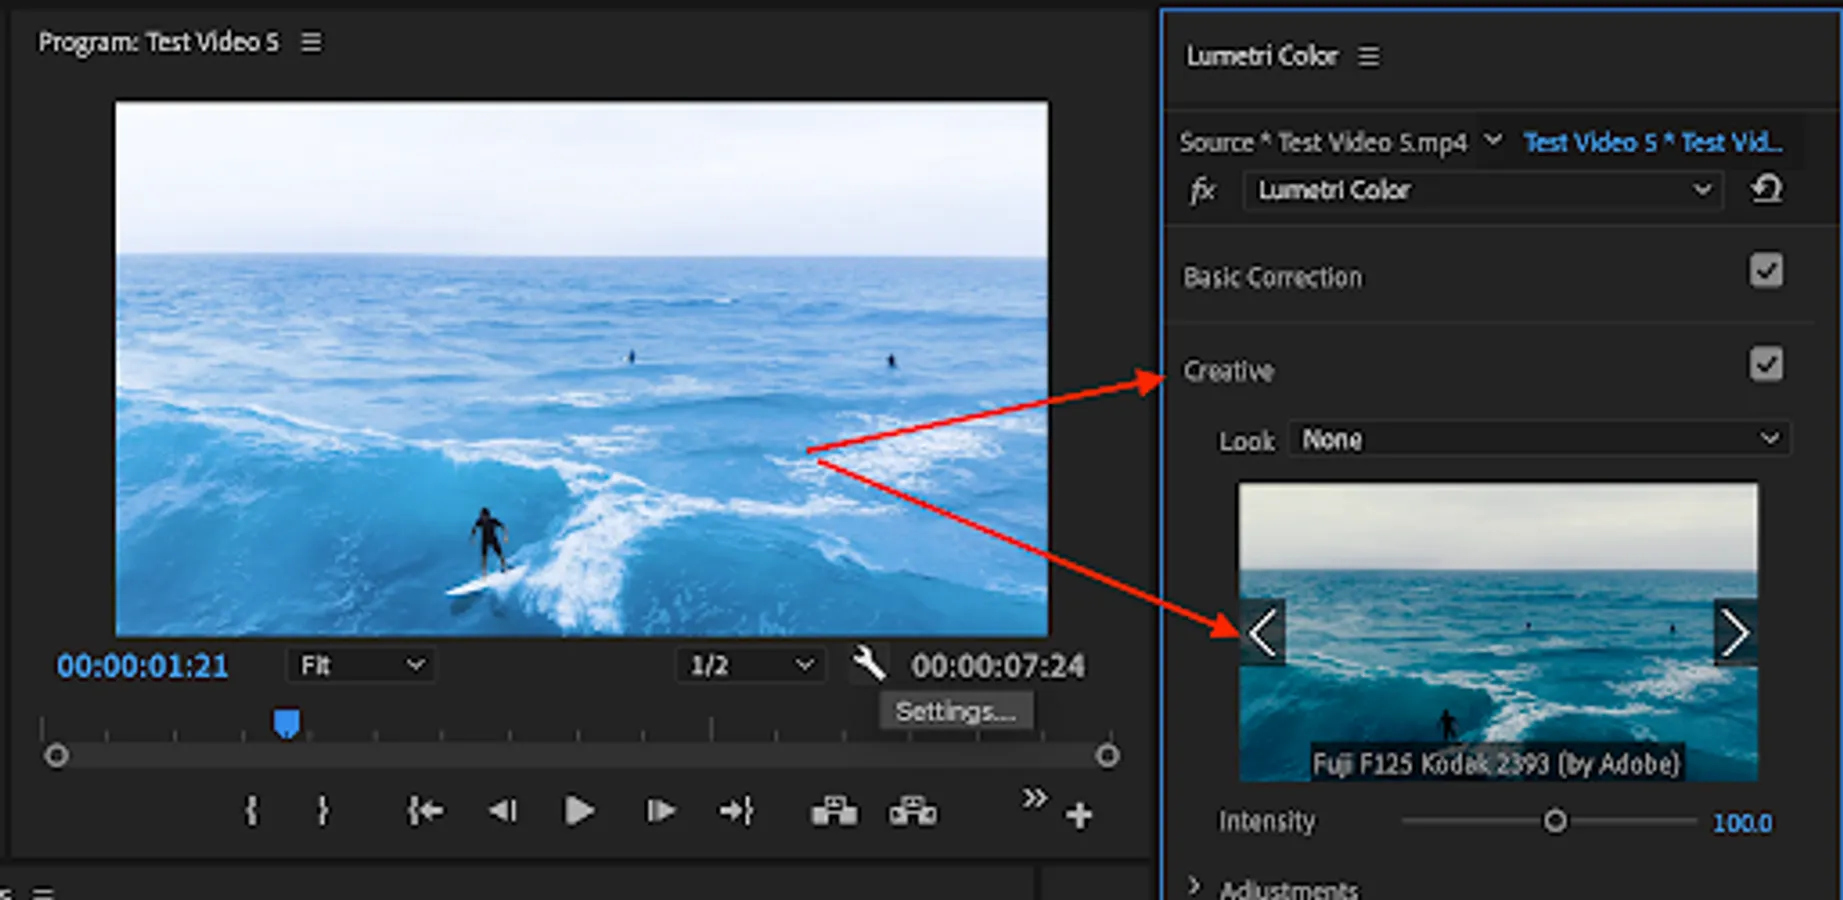Click the Settings tooltip button
1843x900 pixels.
[956, 711]
